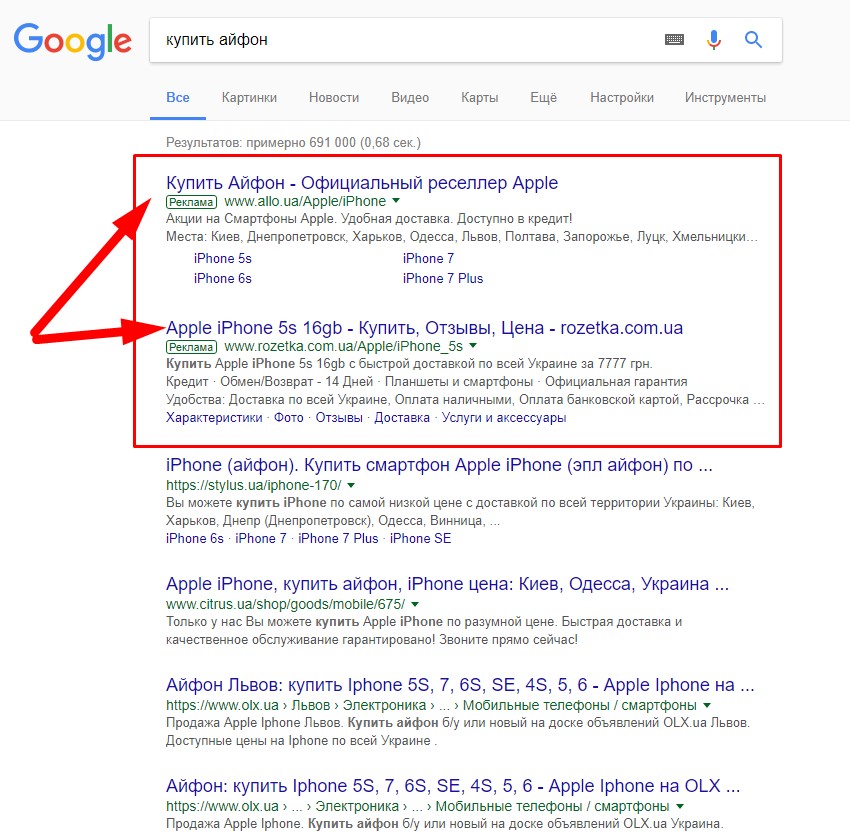Click the blue magnifier search button
The width and height of the screenshot is (850, 836).
[x=753, y=40]
